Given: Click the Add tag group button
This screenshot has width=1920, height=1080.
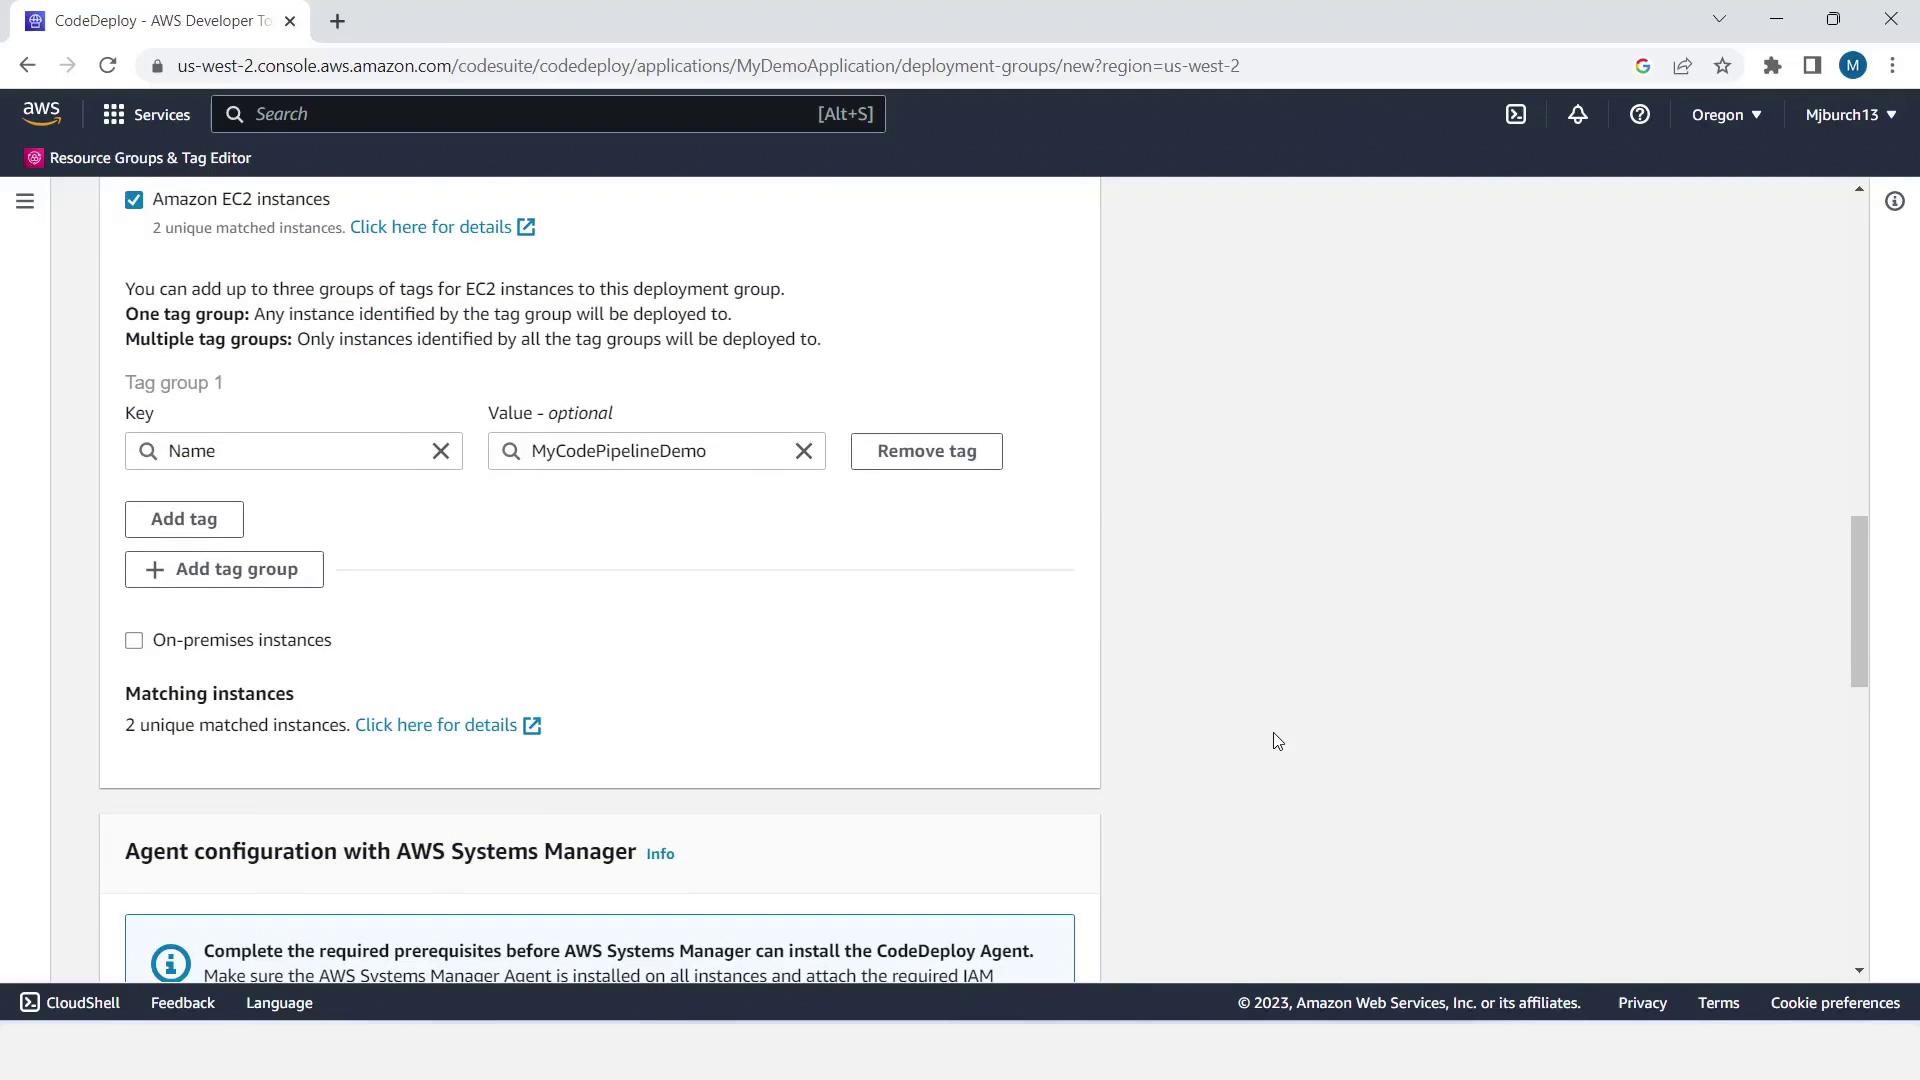Looking at the screenshot, I should click(x=224, y=569).
